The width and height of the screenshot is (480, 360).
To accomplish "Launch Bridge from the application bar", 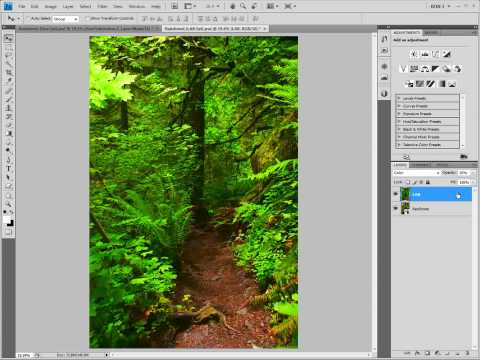I will (175, 6).
